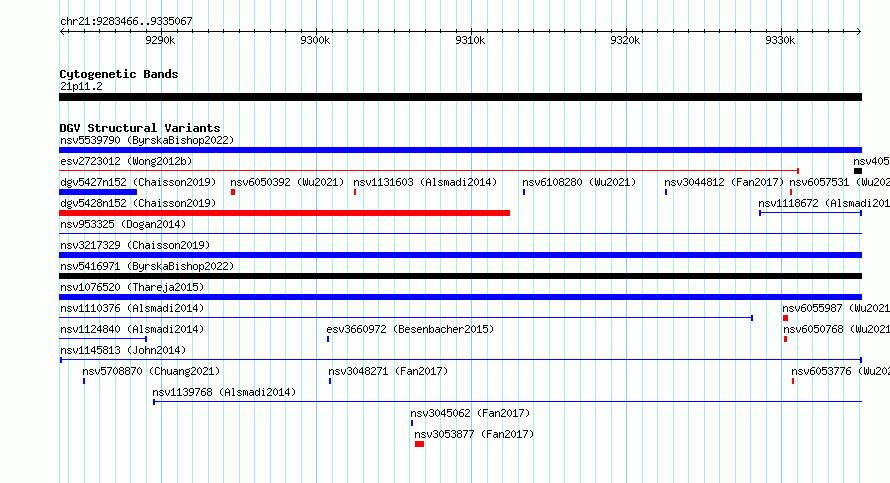This screenshot has width=890, height=483.
Task: Click blue nsv1139768 variant line
Action: click(x=507, y=402)
